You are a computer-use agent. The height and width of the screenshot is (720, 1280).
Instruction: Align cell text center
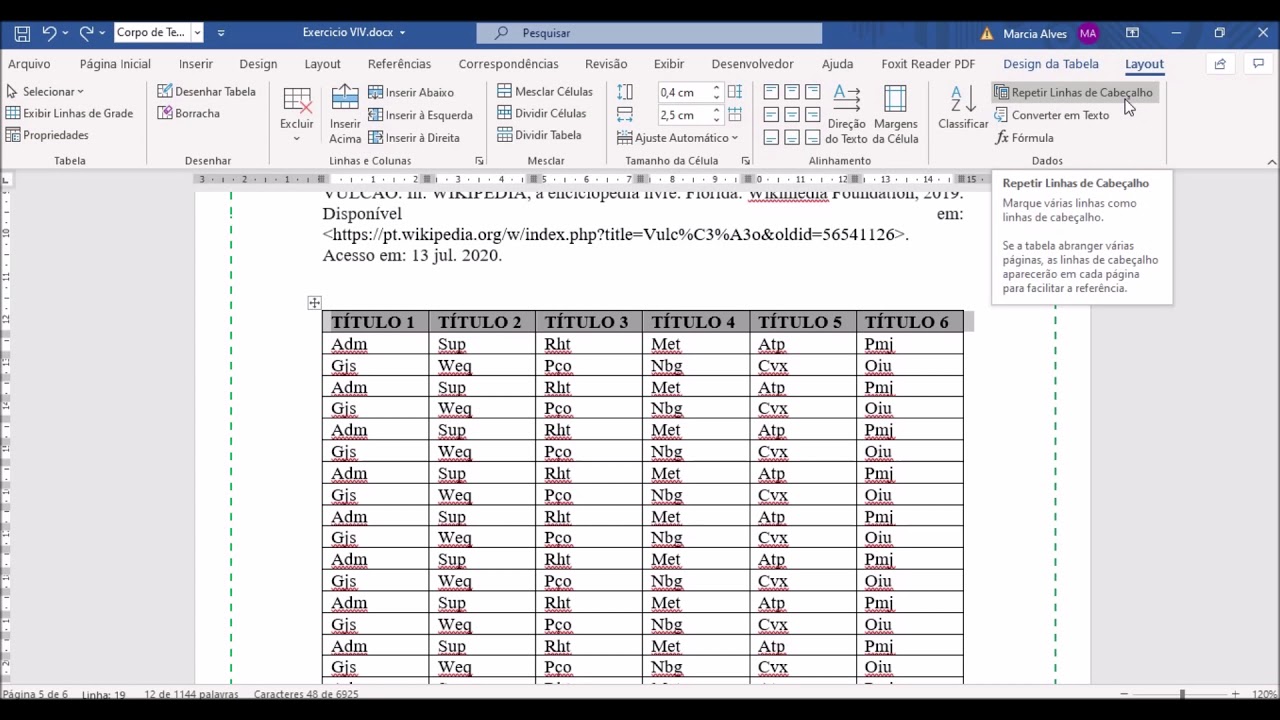[792, 115]
